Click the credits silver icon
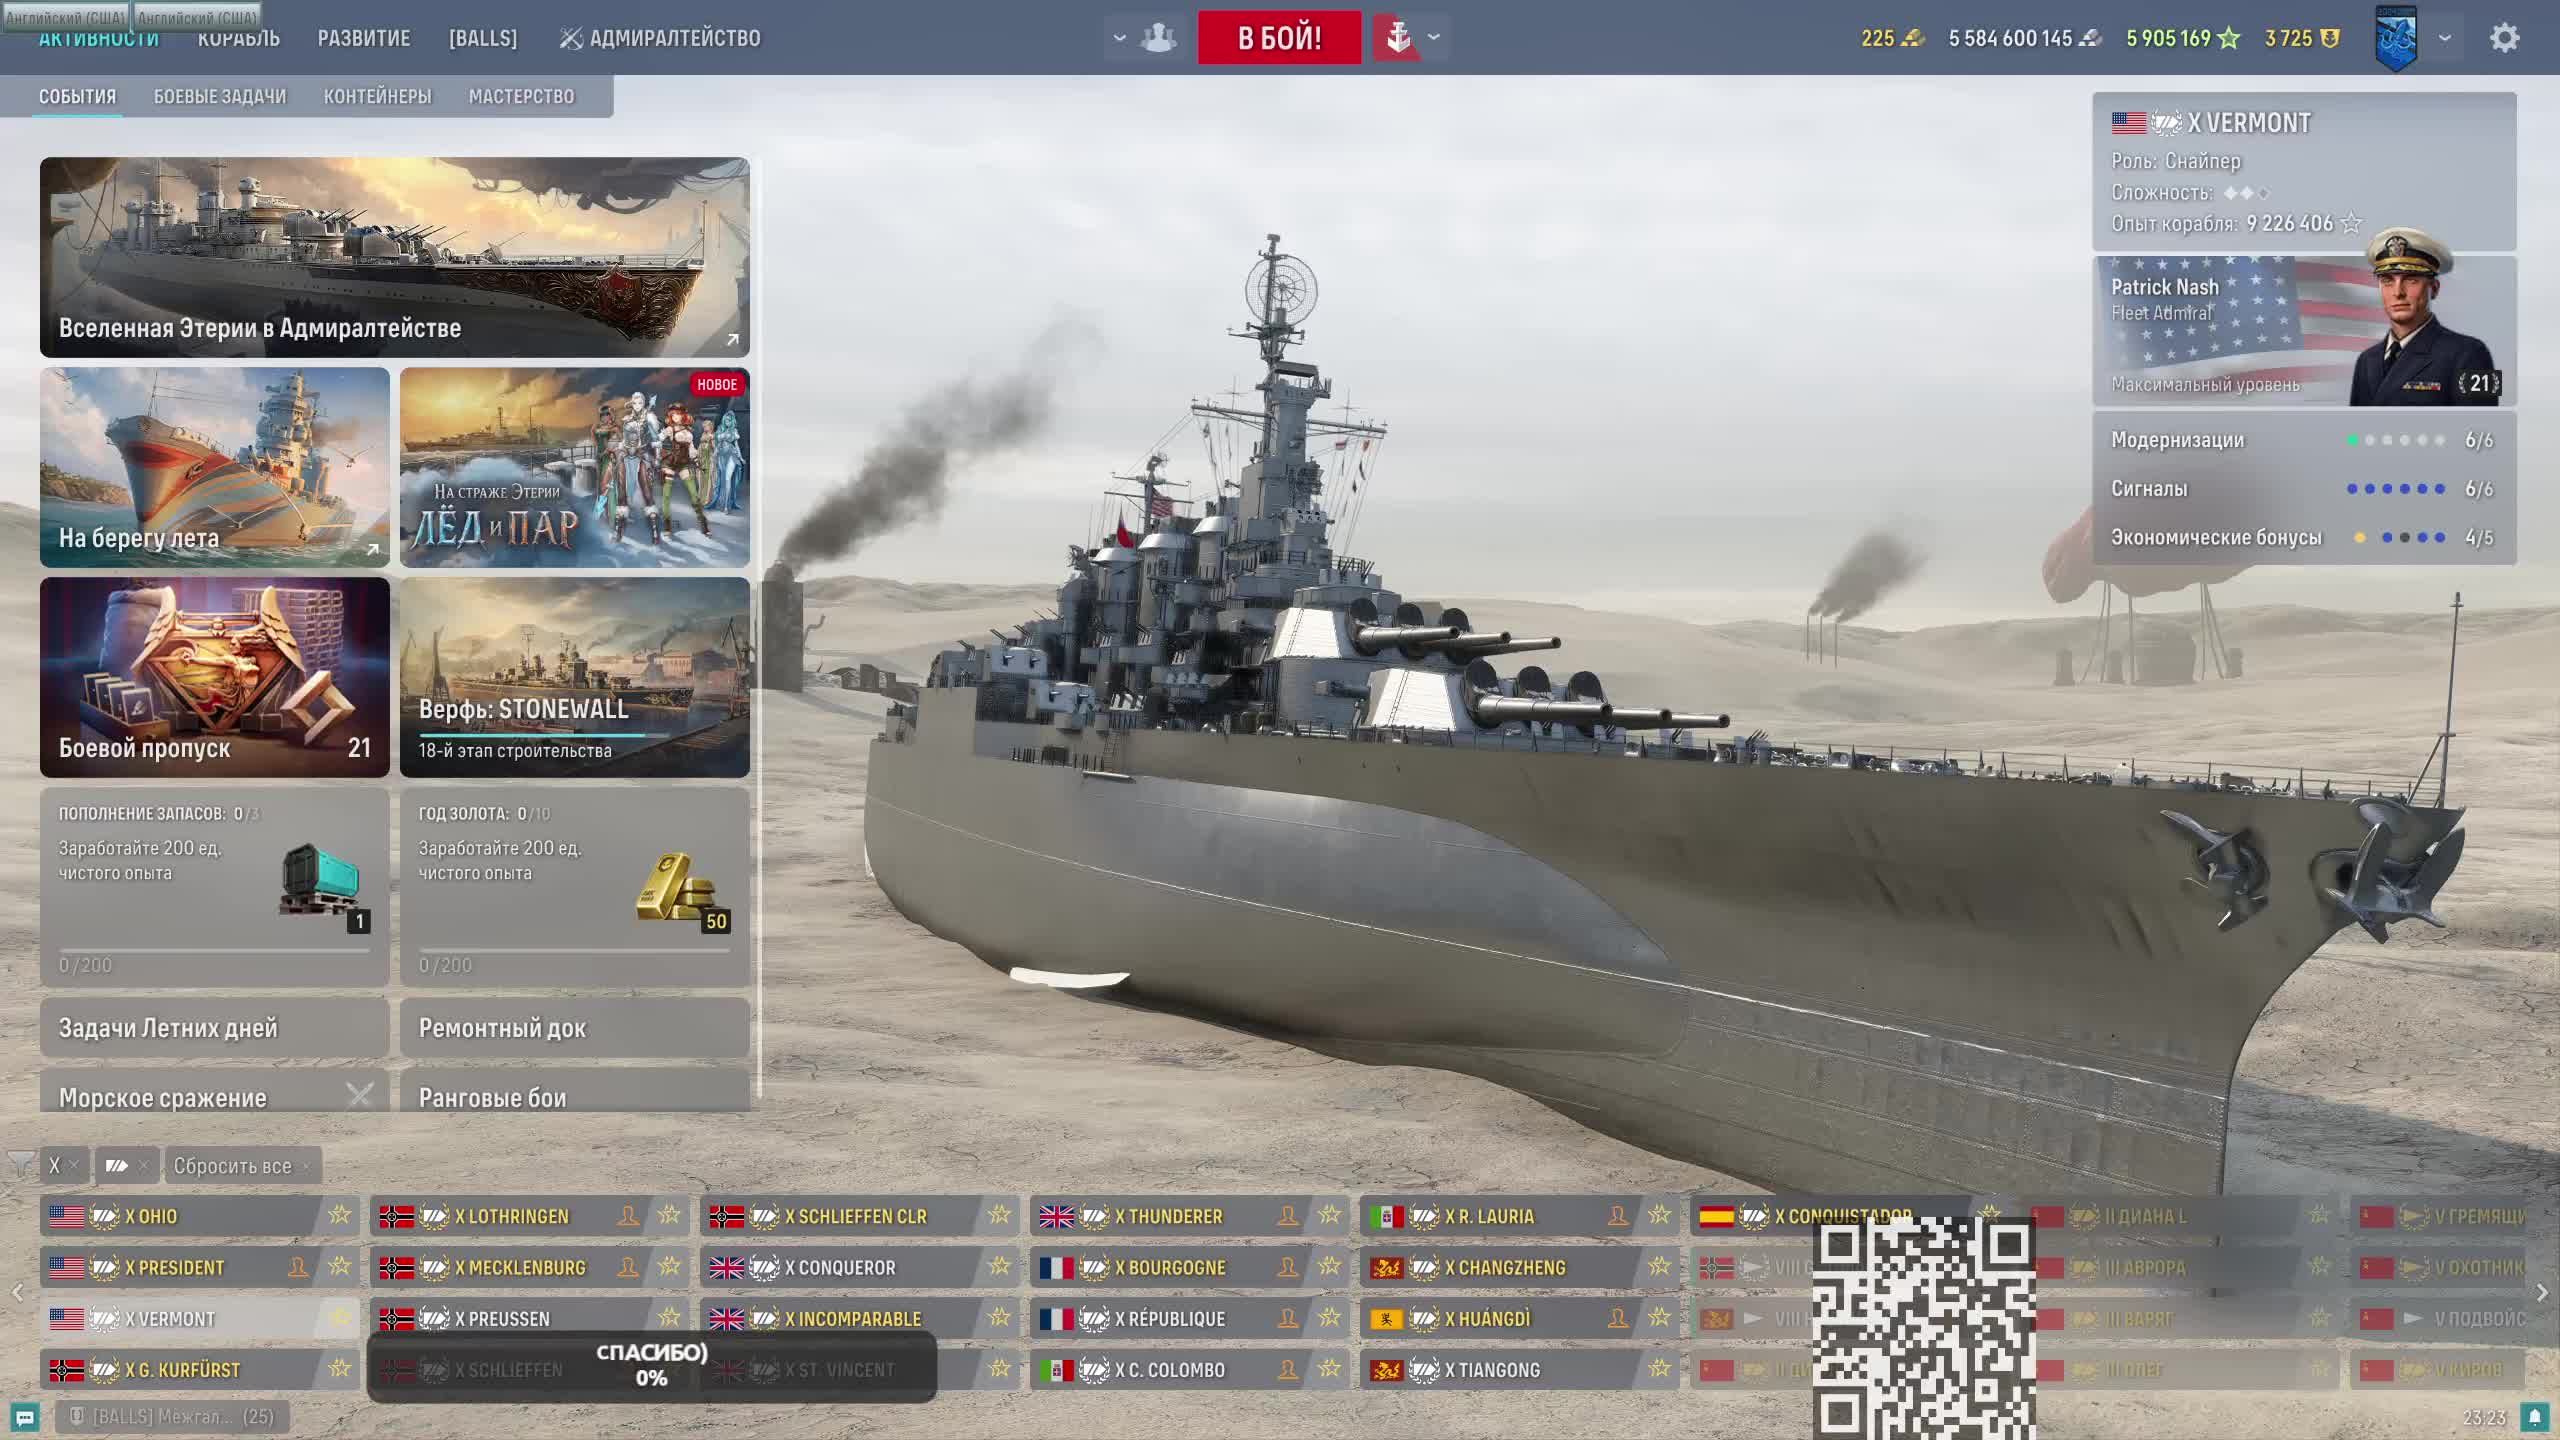This screenshot has width=2560, height=1440. [x=2090, y=38]
